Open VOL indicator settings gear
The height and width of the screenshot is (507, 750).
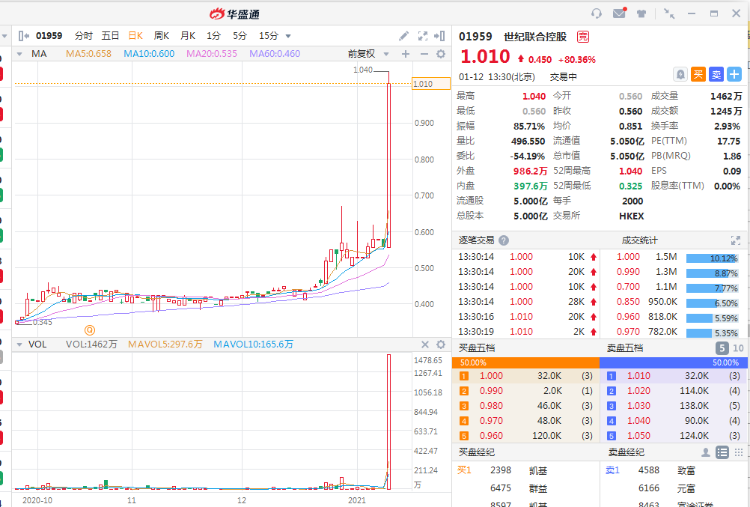point(441,344)
